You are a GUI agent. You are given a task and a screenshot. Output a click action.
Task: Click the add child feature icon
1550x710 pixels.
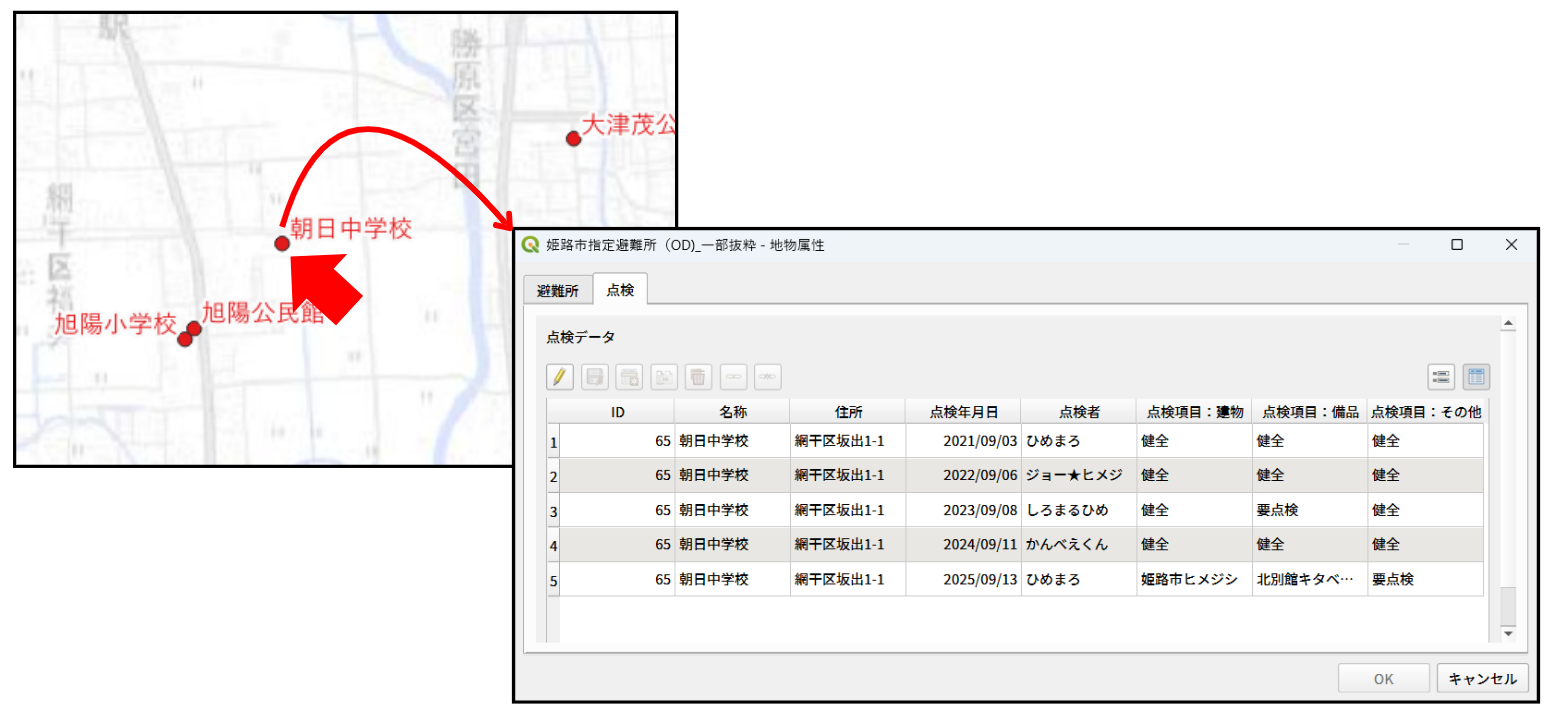click(629, 377)
